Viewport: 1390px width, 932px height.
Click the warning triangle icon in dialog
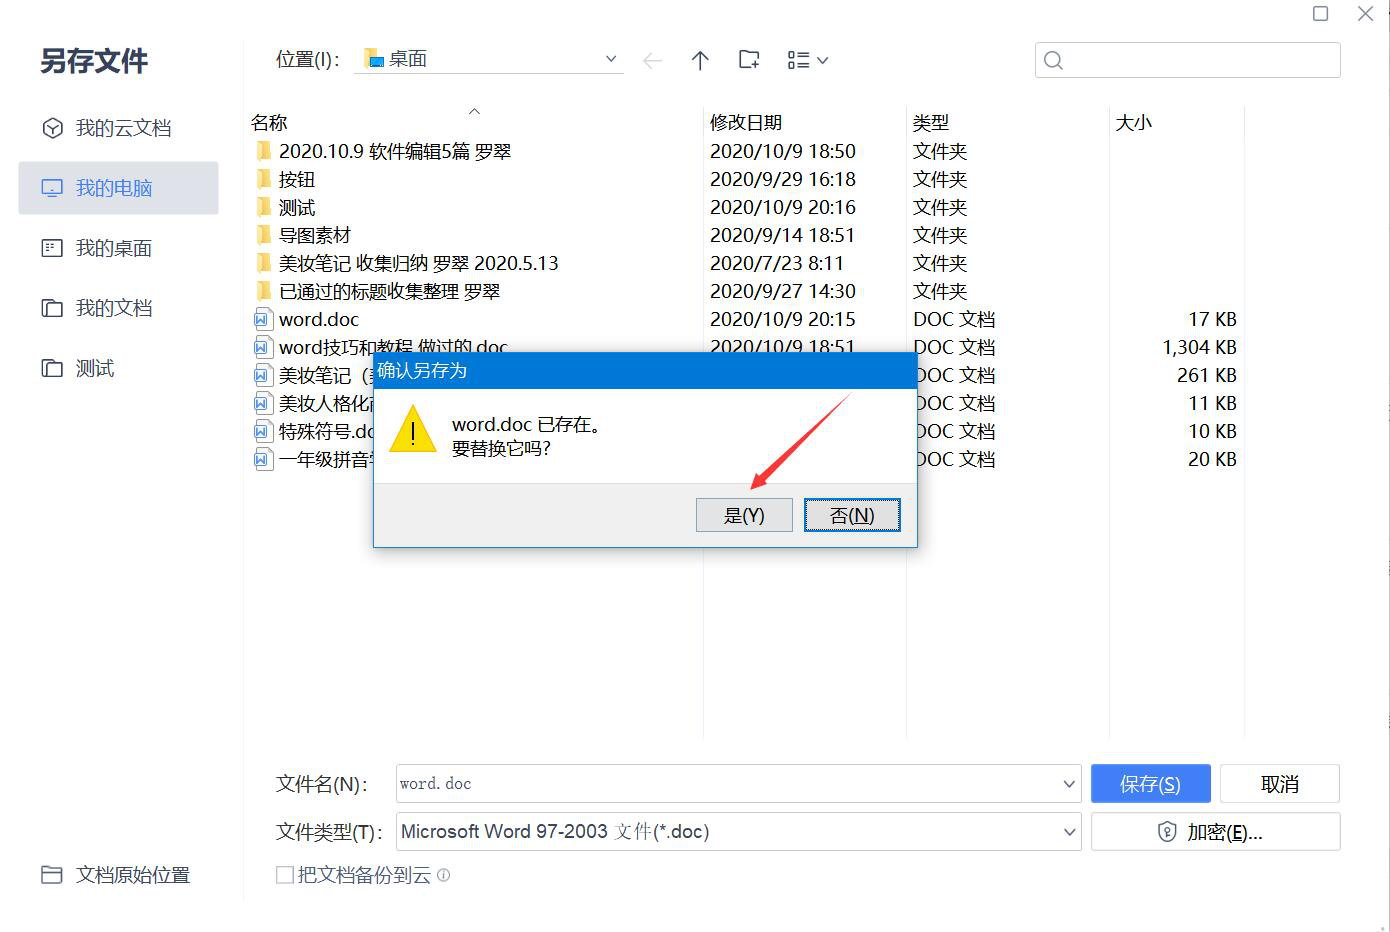coord(412,432)
